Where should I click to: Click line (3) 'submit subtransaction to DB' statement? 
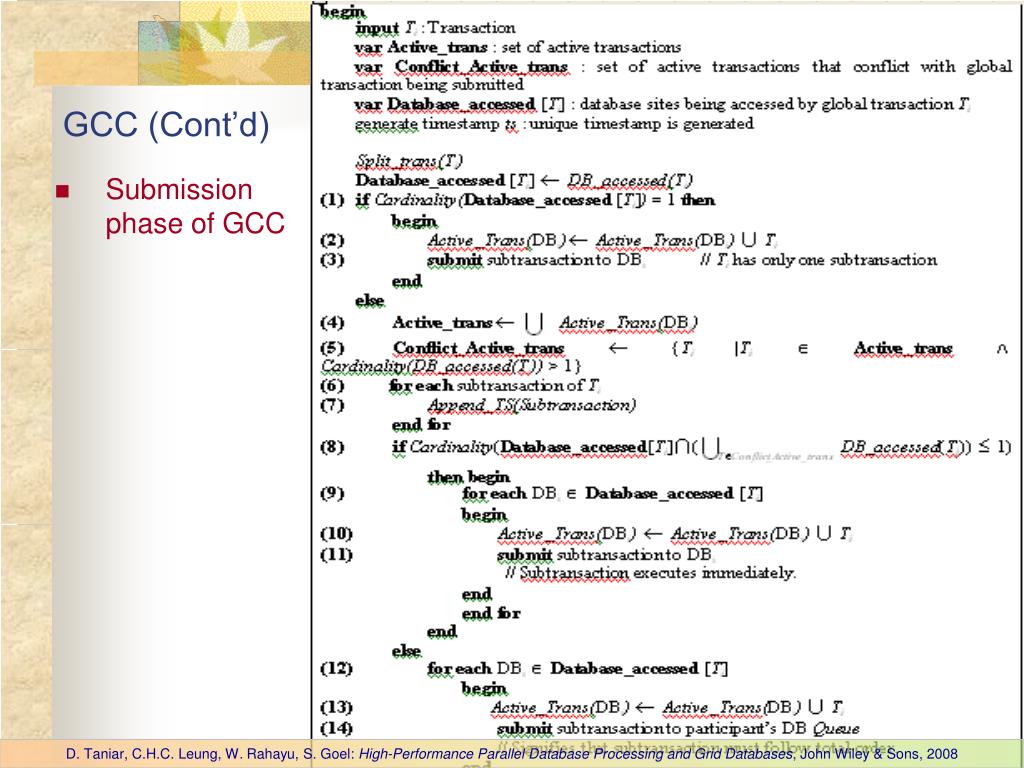coord(537,261)
